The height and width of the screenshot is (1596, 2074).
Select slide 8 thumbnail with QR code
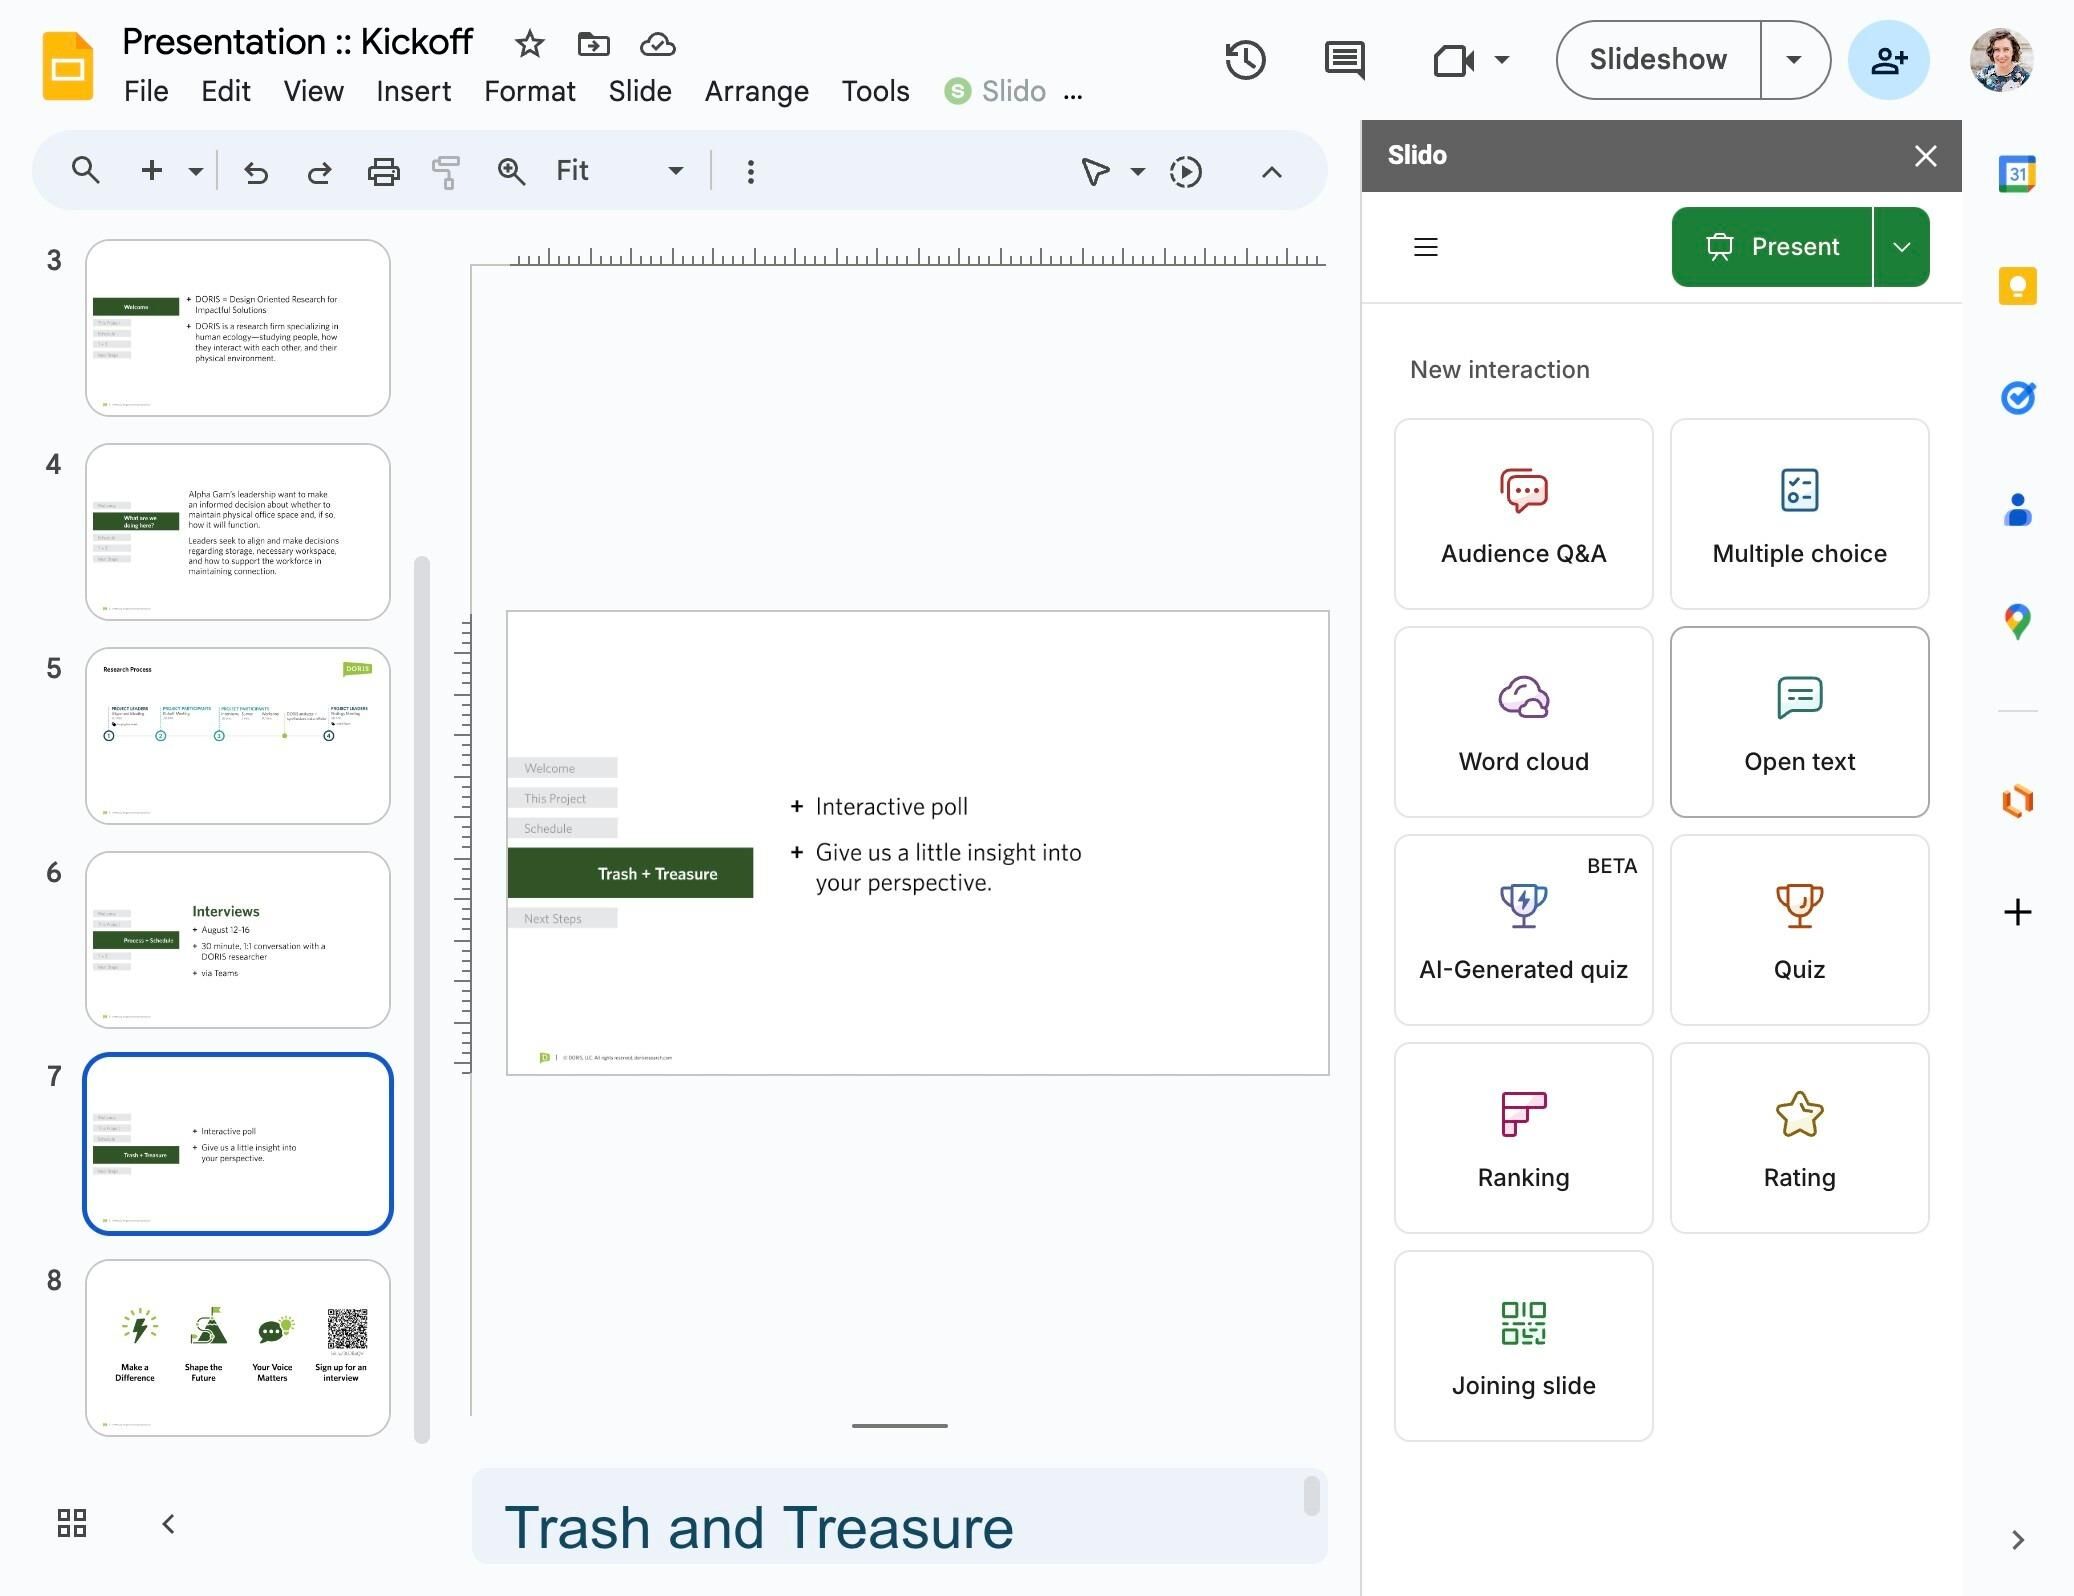pos(238,1347)
